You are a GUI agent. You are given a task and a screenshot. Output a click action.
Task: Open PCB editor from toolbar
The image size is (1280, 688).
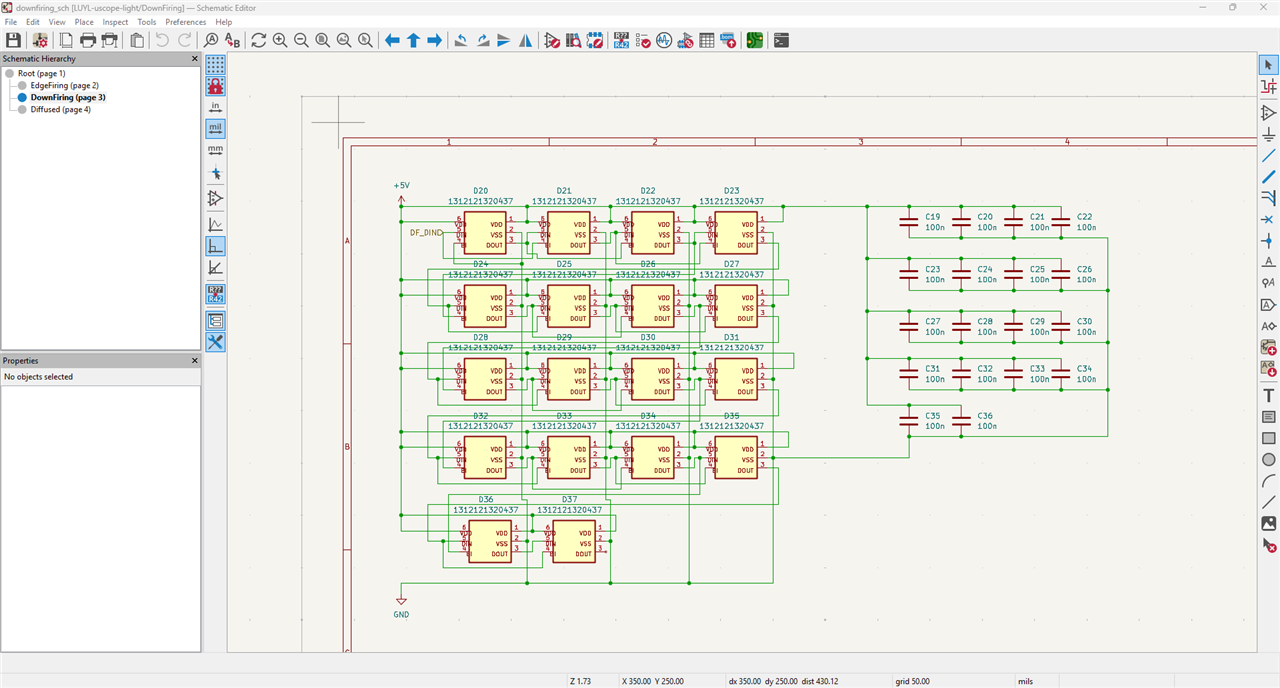[x=754, y=40]
